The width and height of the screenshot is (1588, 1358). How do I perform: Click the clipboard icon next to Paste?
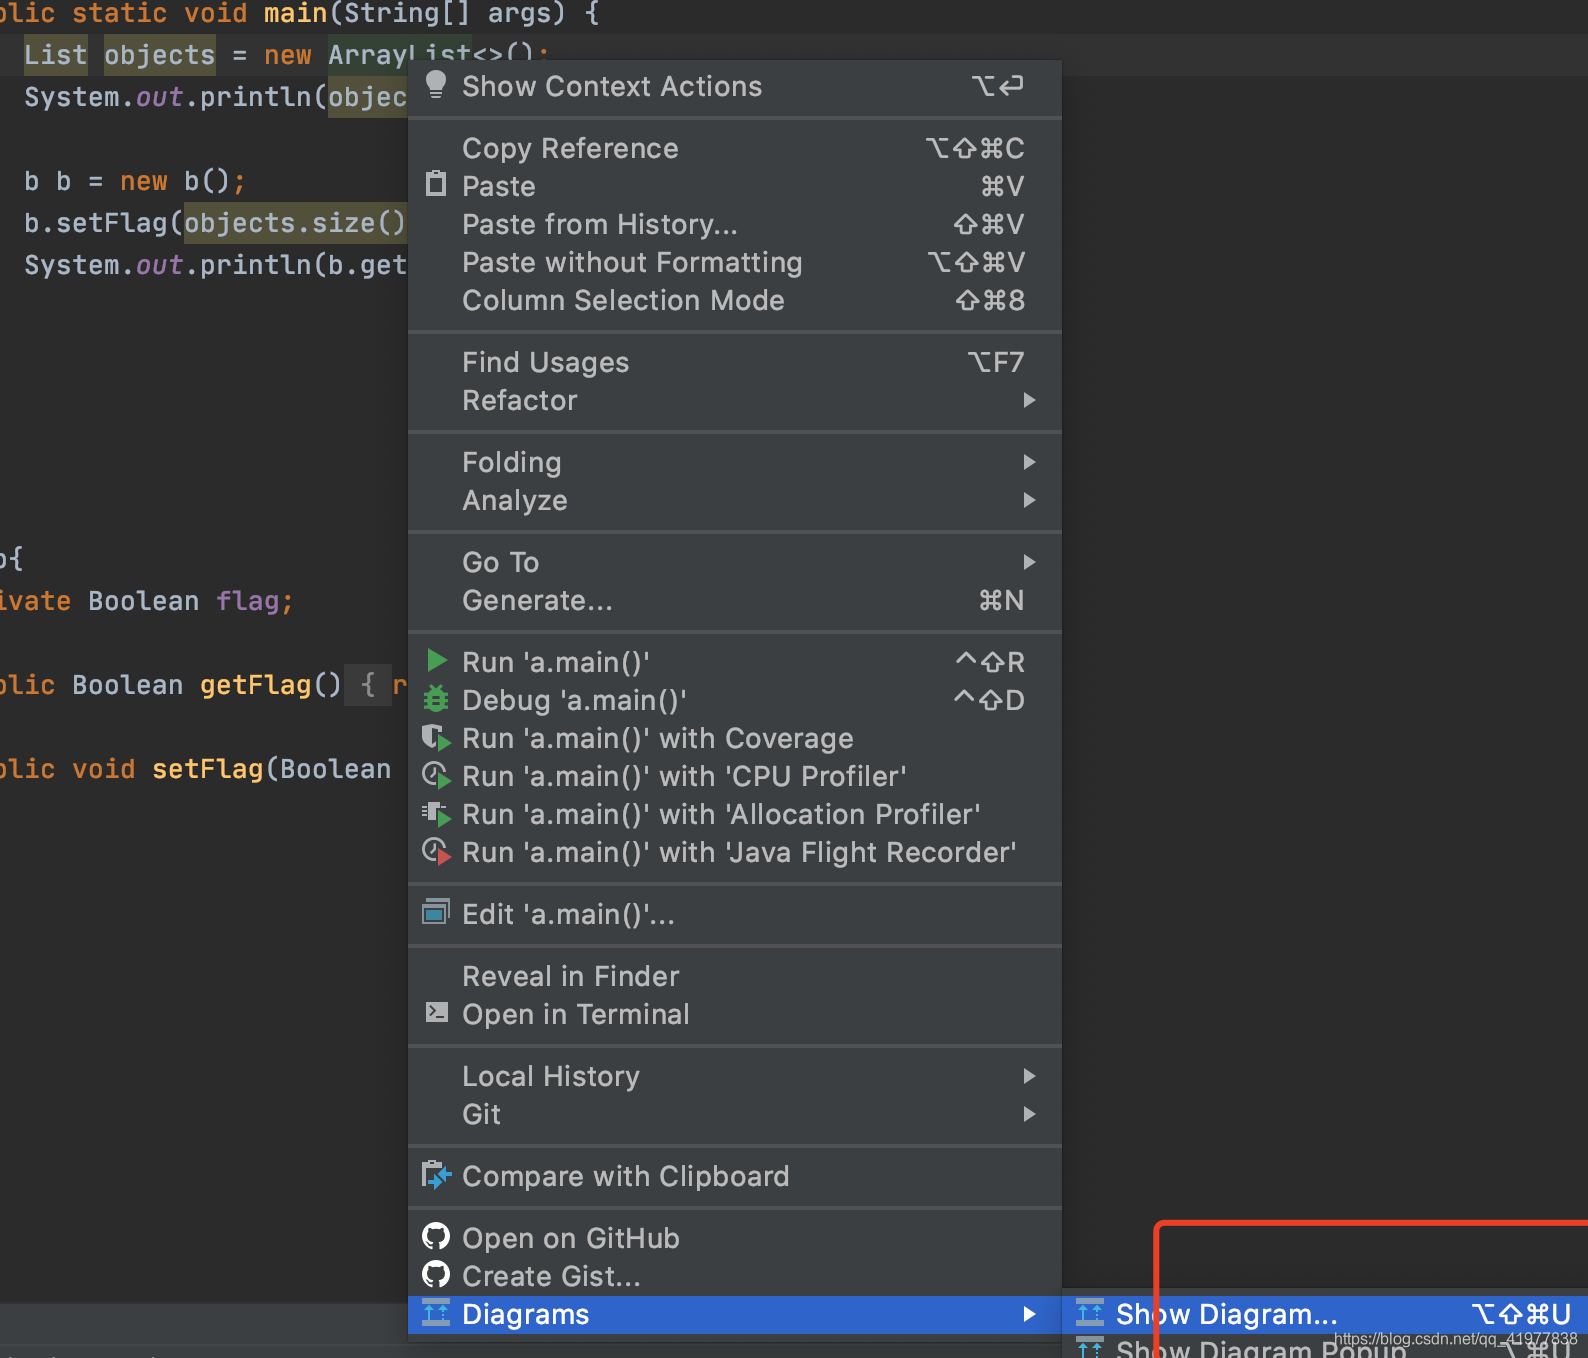tap(436, 184)
